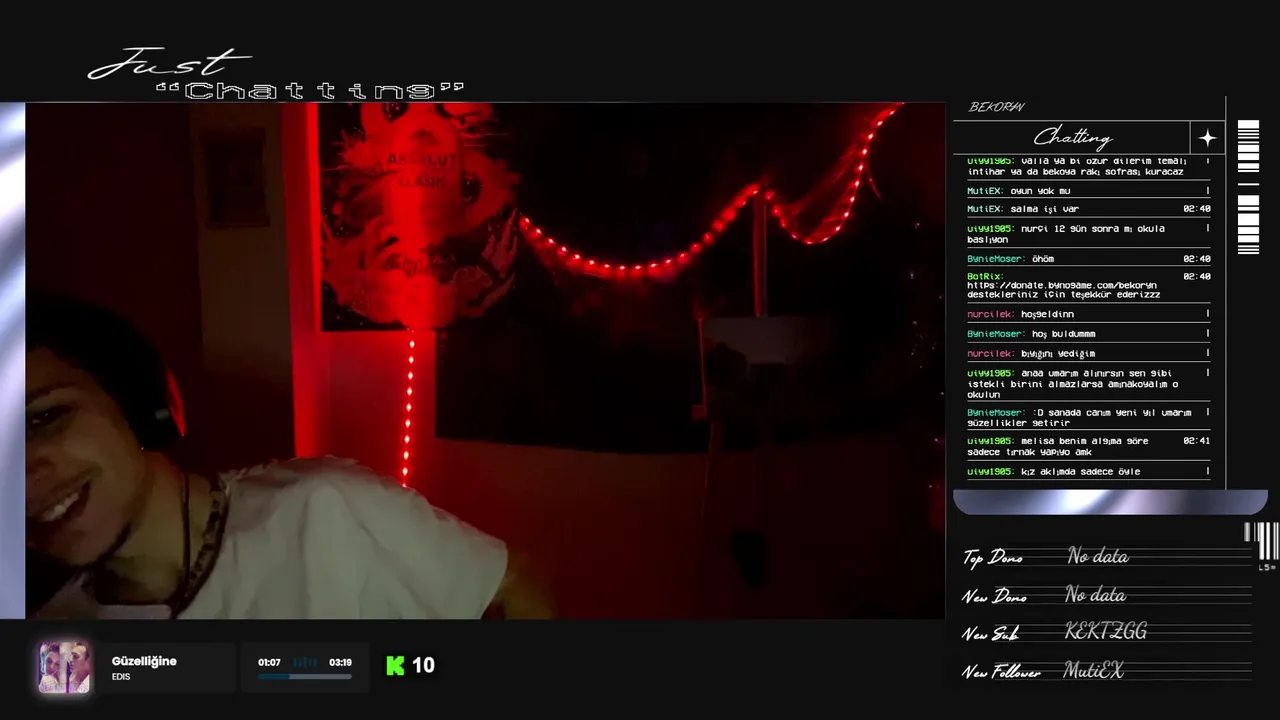This screenshot has height=720, width=1280.
Task: Click the Güzelliğine album cover thumbnail
Action: (x=64, y=668)
